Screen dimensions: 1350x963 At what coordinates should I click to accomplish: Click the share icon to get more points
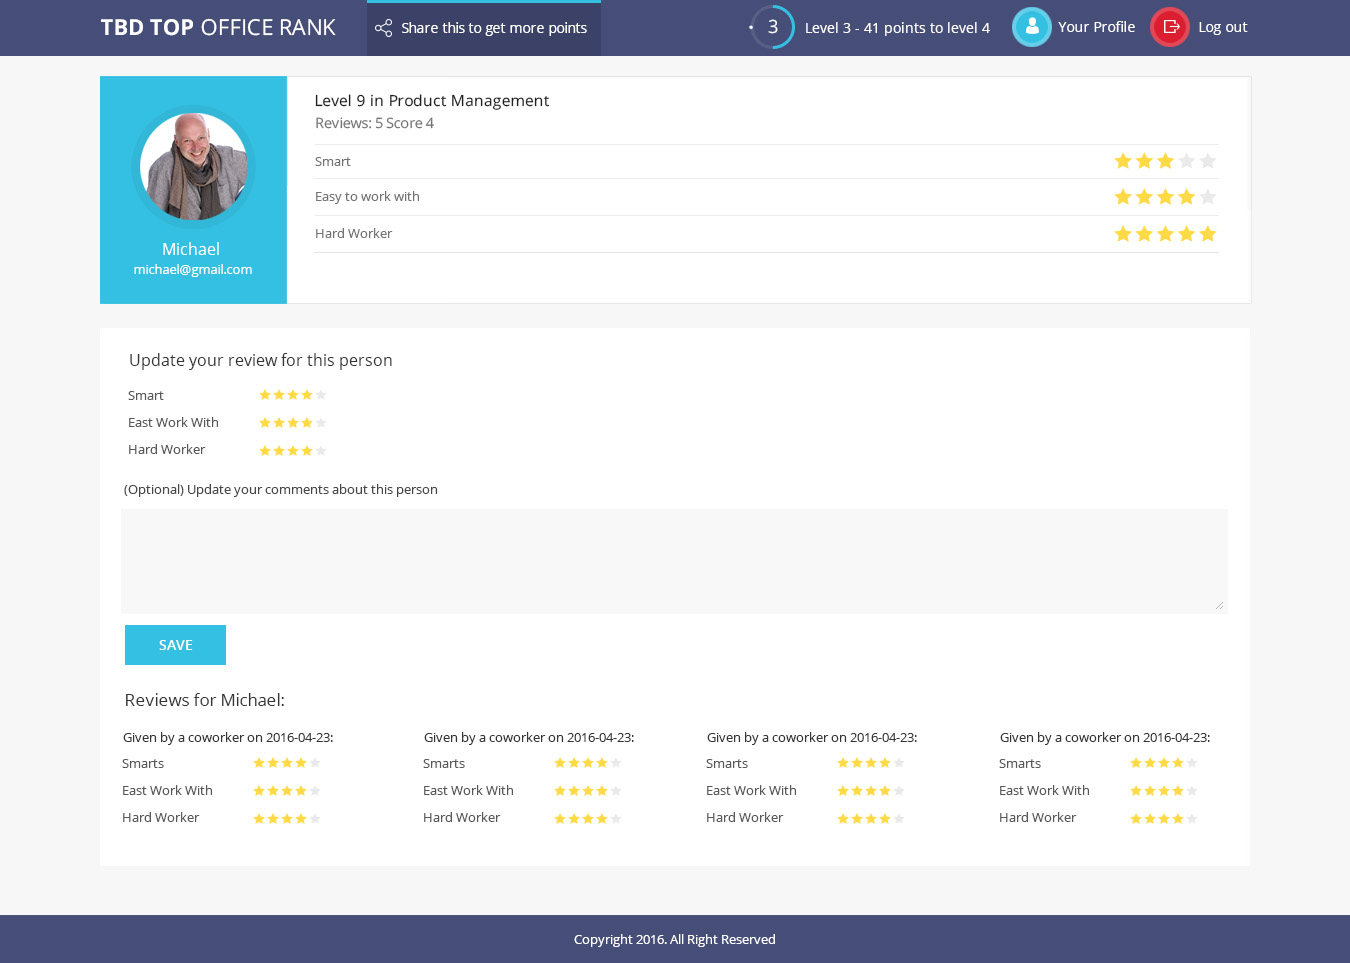[383, 28]
